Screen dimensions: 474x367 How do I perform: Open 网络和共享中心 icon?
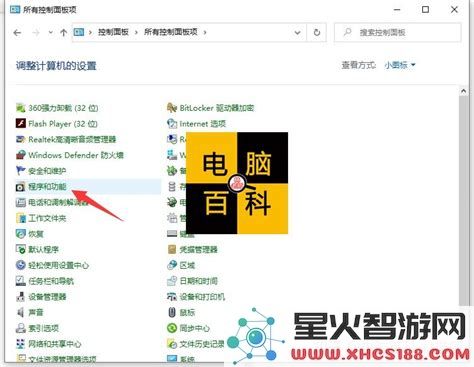pos(21,344)
